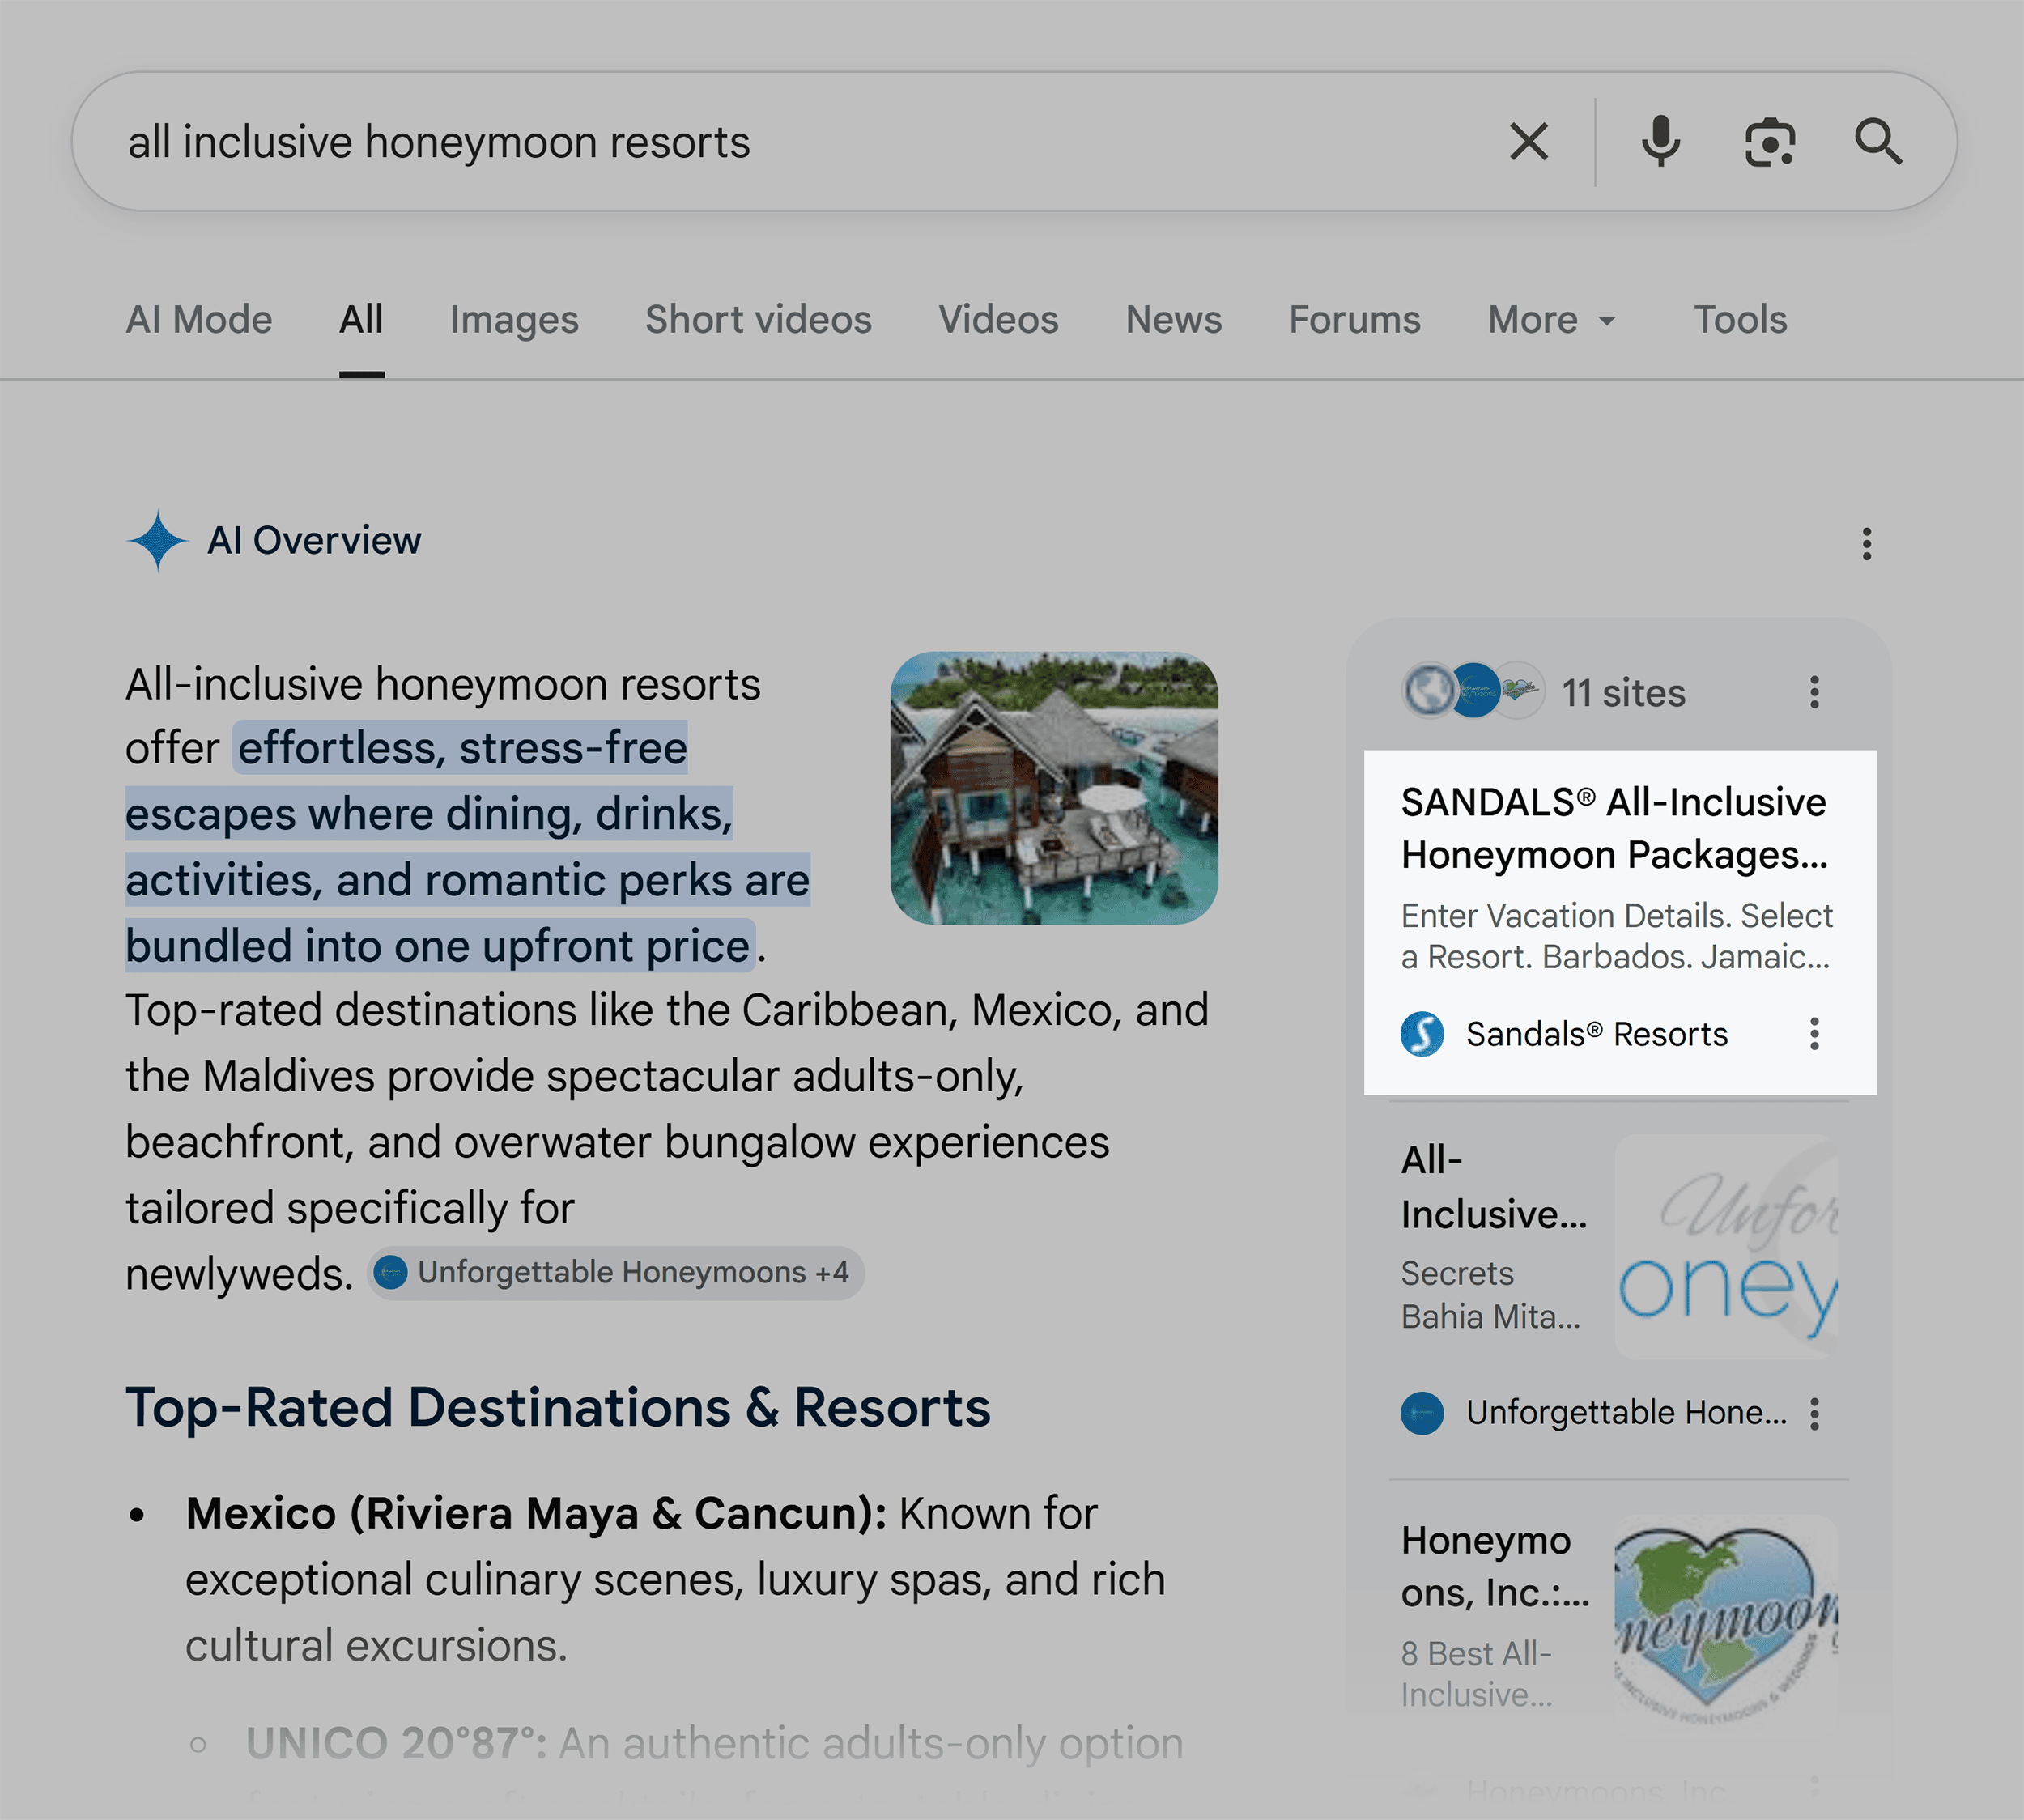
Task: Click the Unforgettable Honeymoons favicon in the sidebar
Action: click(x=1422, y=1413)
